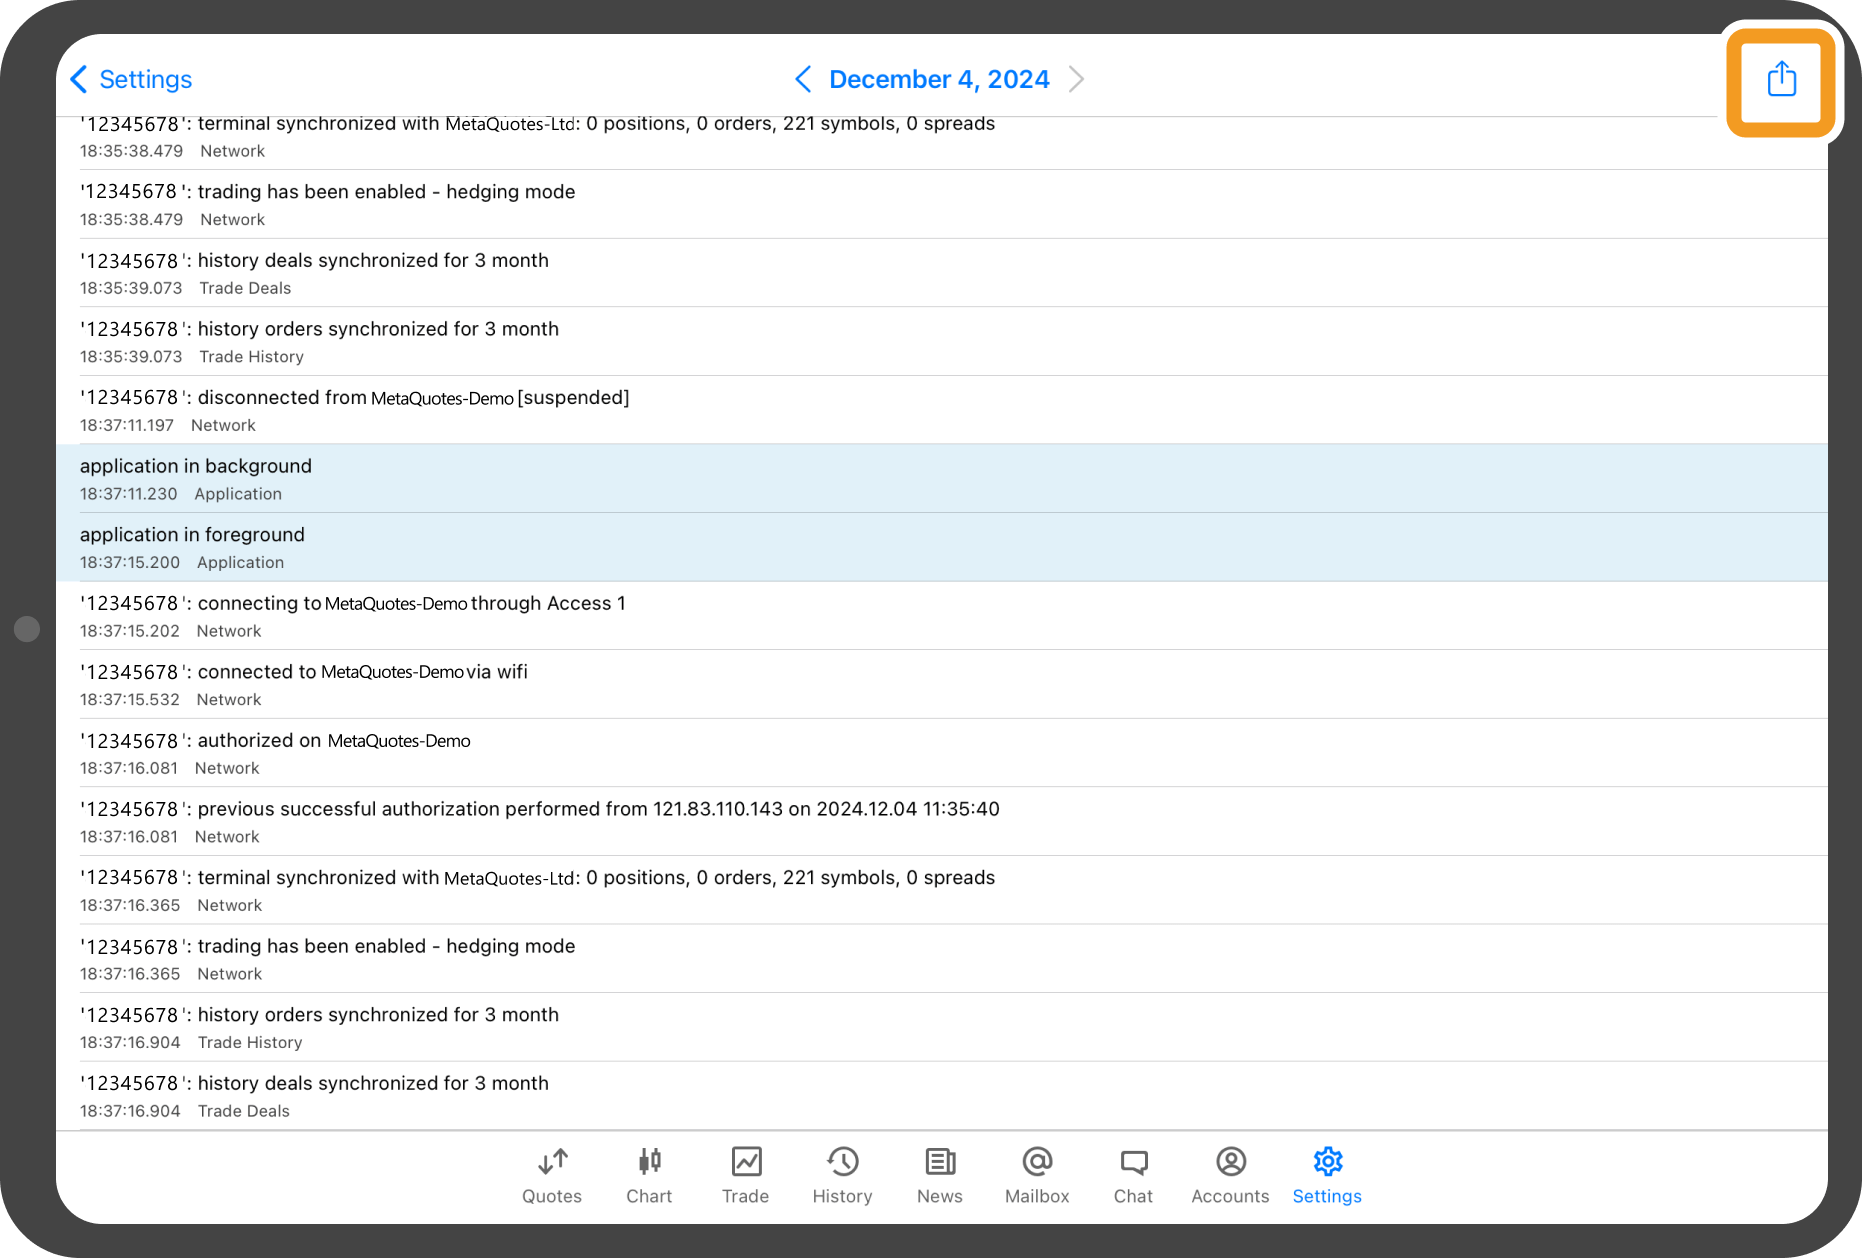
Task: Select the Settings tab in bottom bar
Action: tap(1327, 1175)
